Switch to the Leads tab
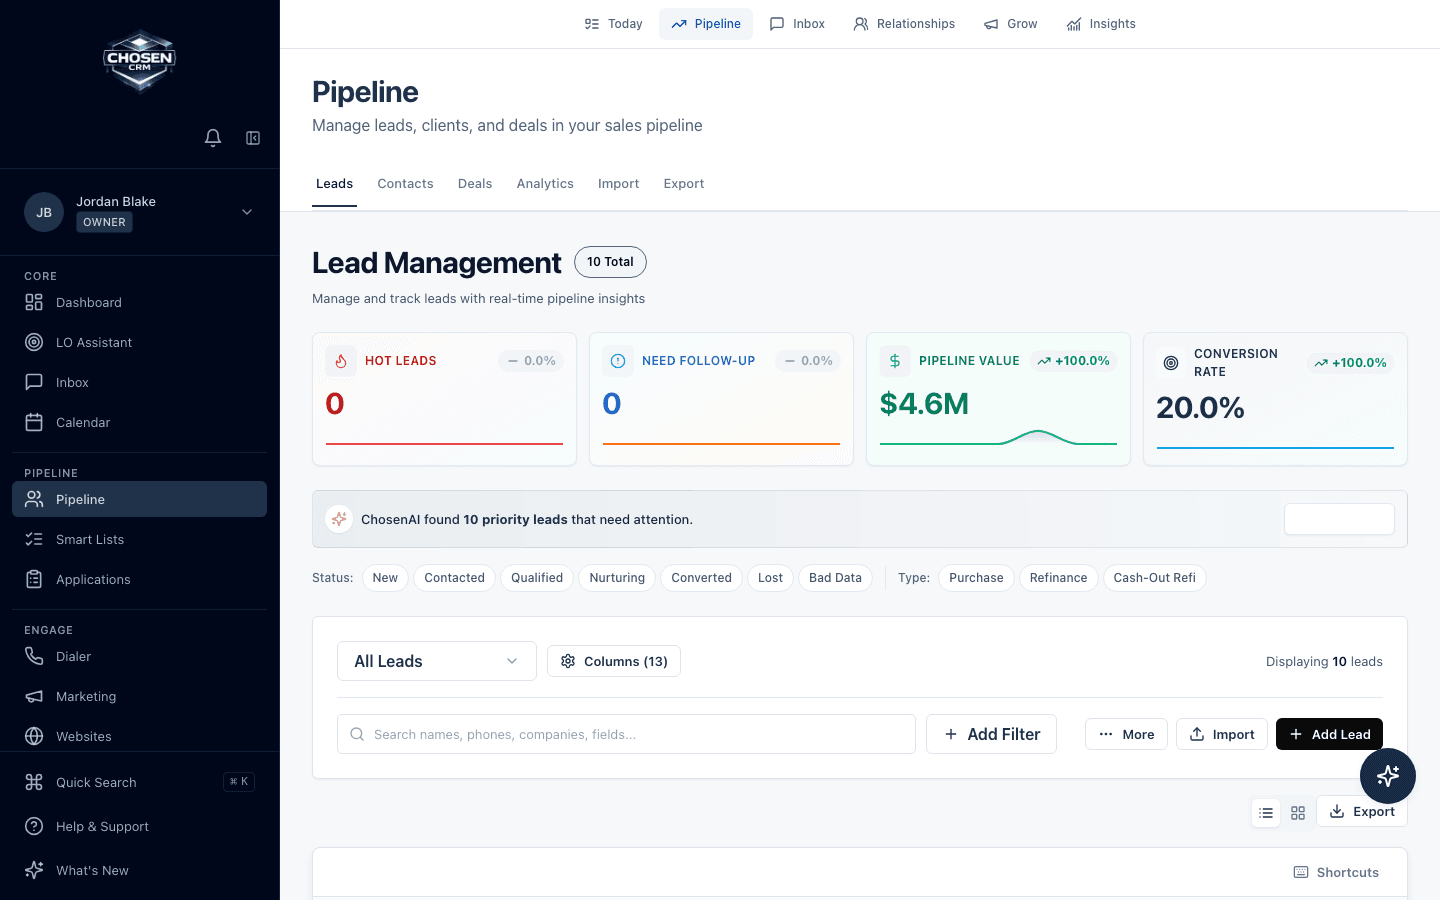This screenshot has height=900, width=1440. [334, 184]
